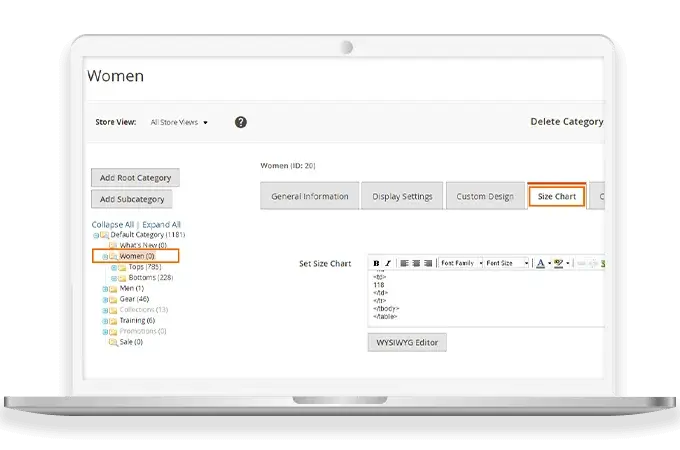
Task: Apply bold in Size Chart editor
Action: pos(376,263)
